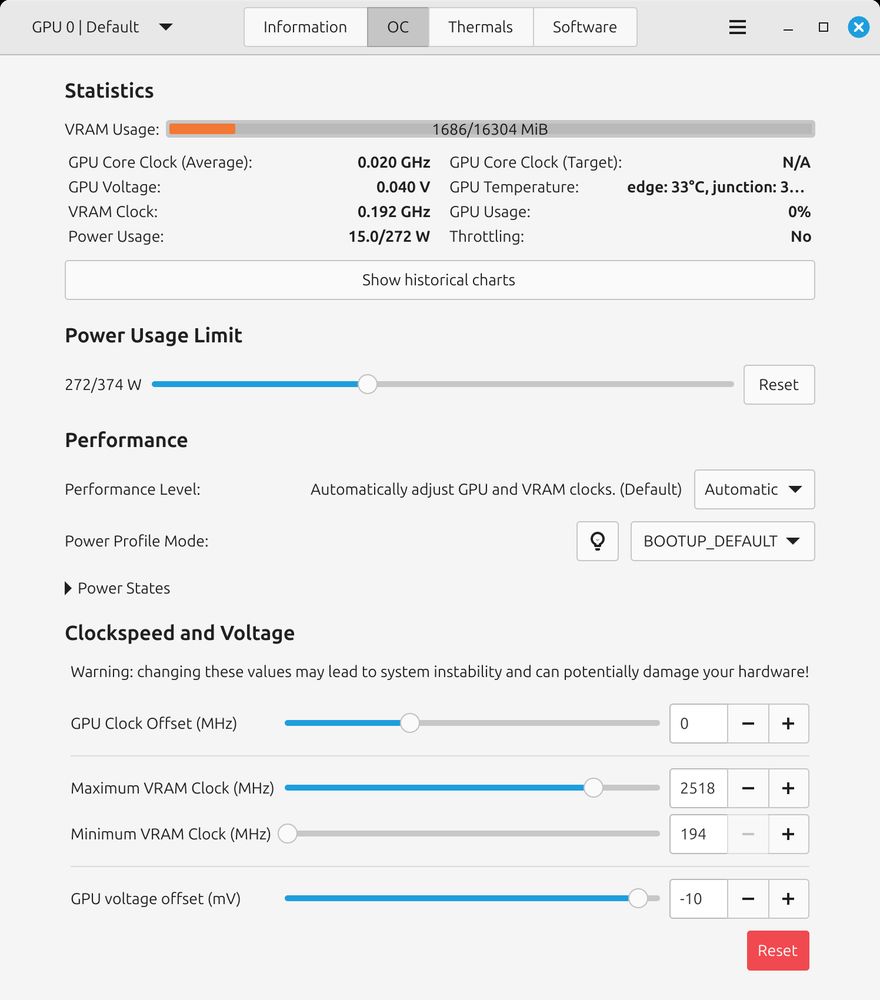
Task: Switch to the Information tab
Action: (x=305, y=27)
